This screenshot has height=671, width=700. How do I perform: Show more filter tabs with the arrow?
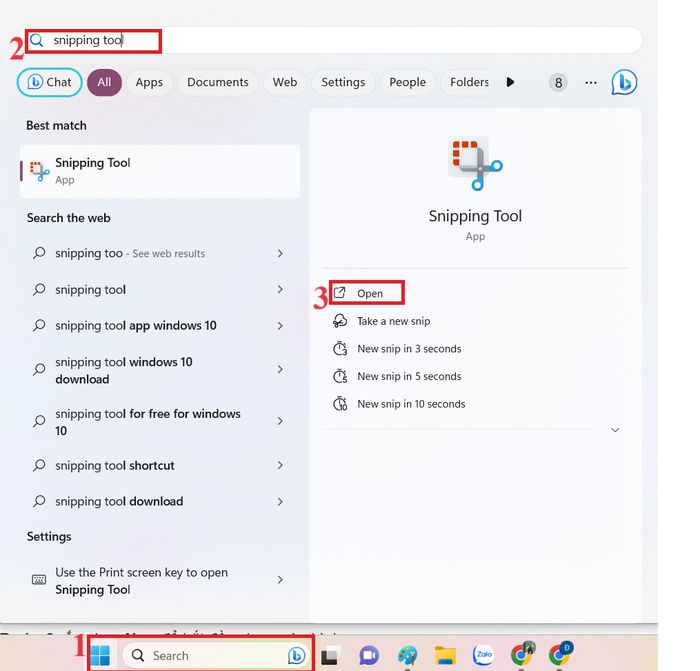pyautogui.click(x=510, y=82)
